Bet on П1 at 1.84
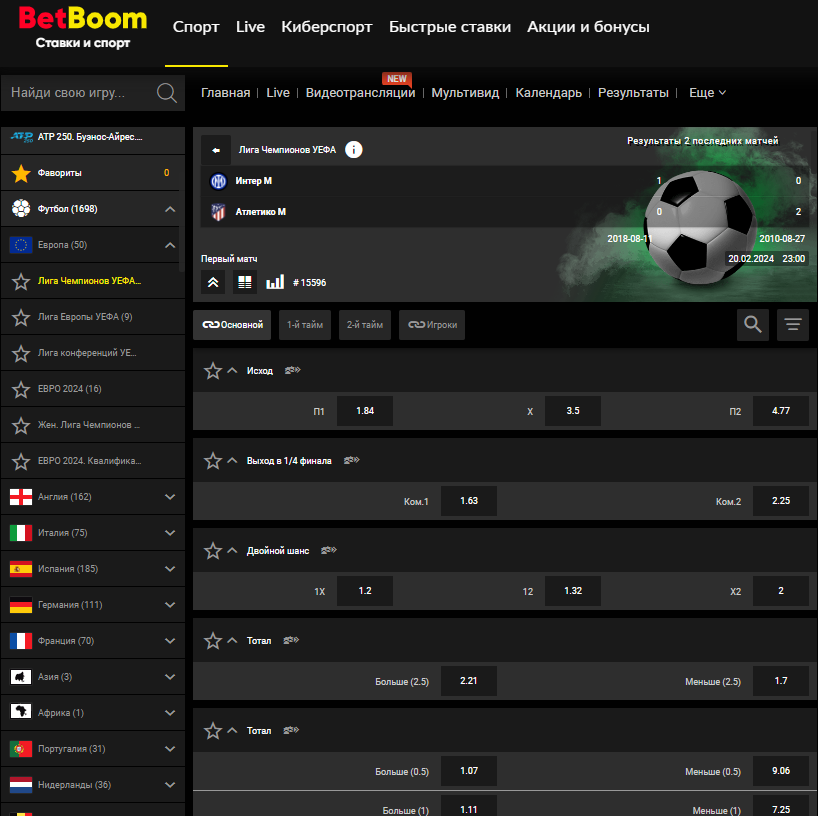This screenshot has width=818, height=816. click(365, 411)
